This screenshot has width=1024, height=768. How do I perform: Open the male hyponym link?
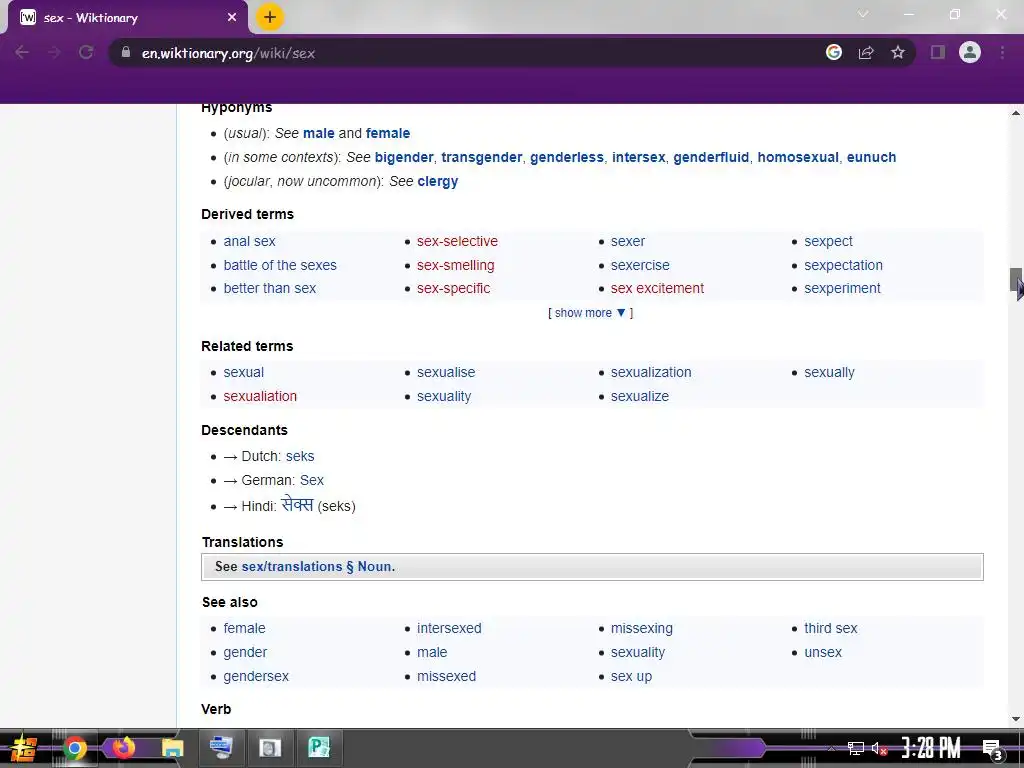(319, 133)
